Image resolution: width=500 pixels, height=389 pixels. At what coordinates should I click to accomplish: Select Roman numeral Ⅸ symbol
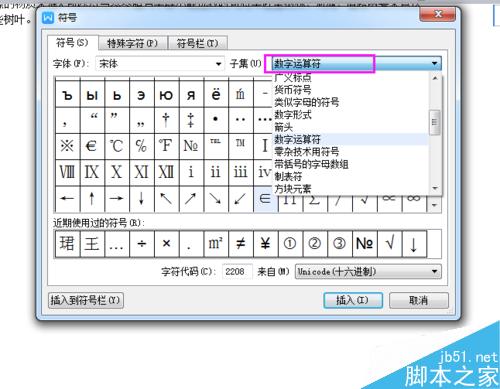coord(92,172)
